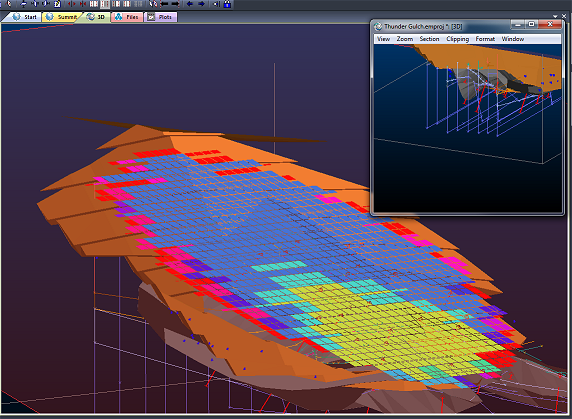Toggle the highlighted clipping mode toolbar button
This screenshot has width=572, height=419.
[x=105, y=4]
